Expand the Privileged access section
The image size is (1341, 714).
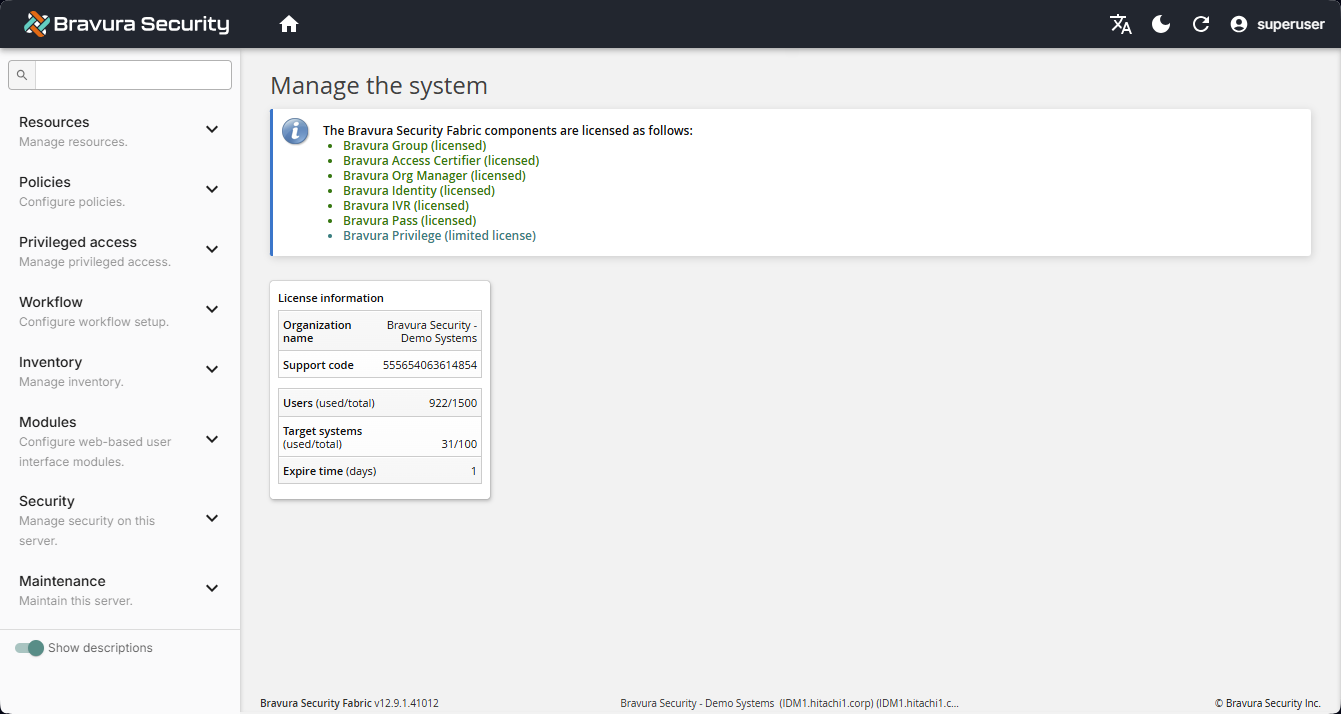[x=211, y=249]
